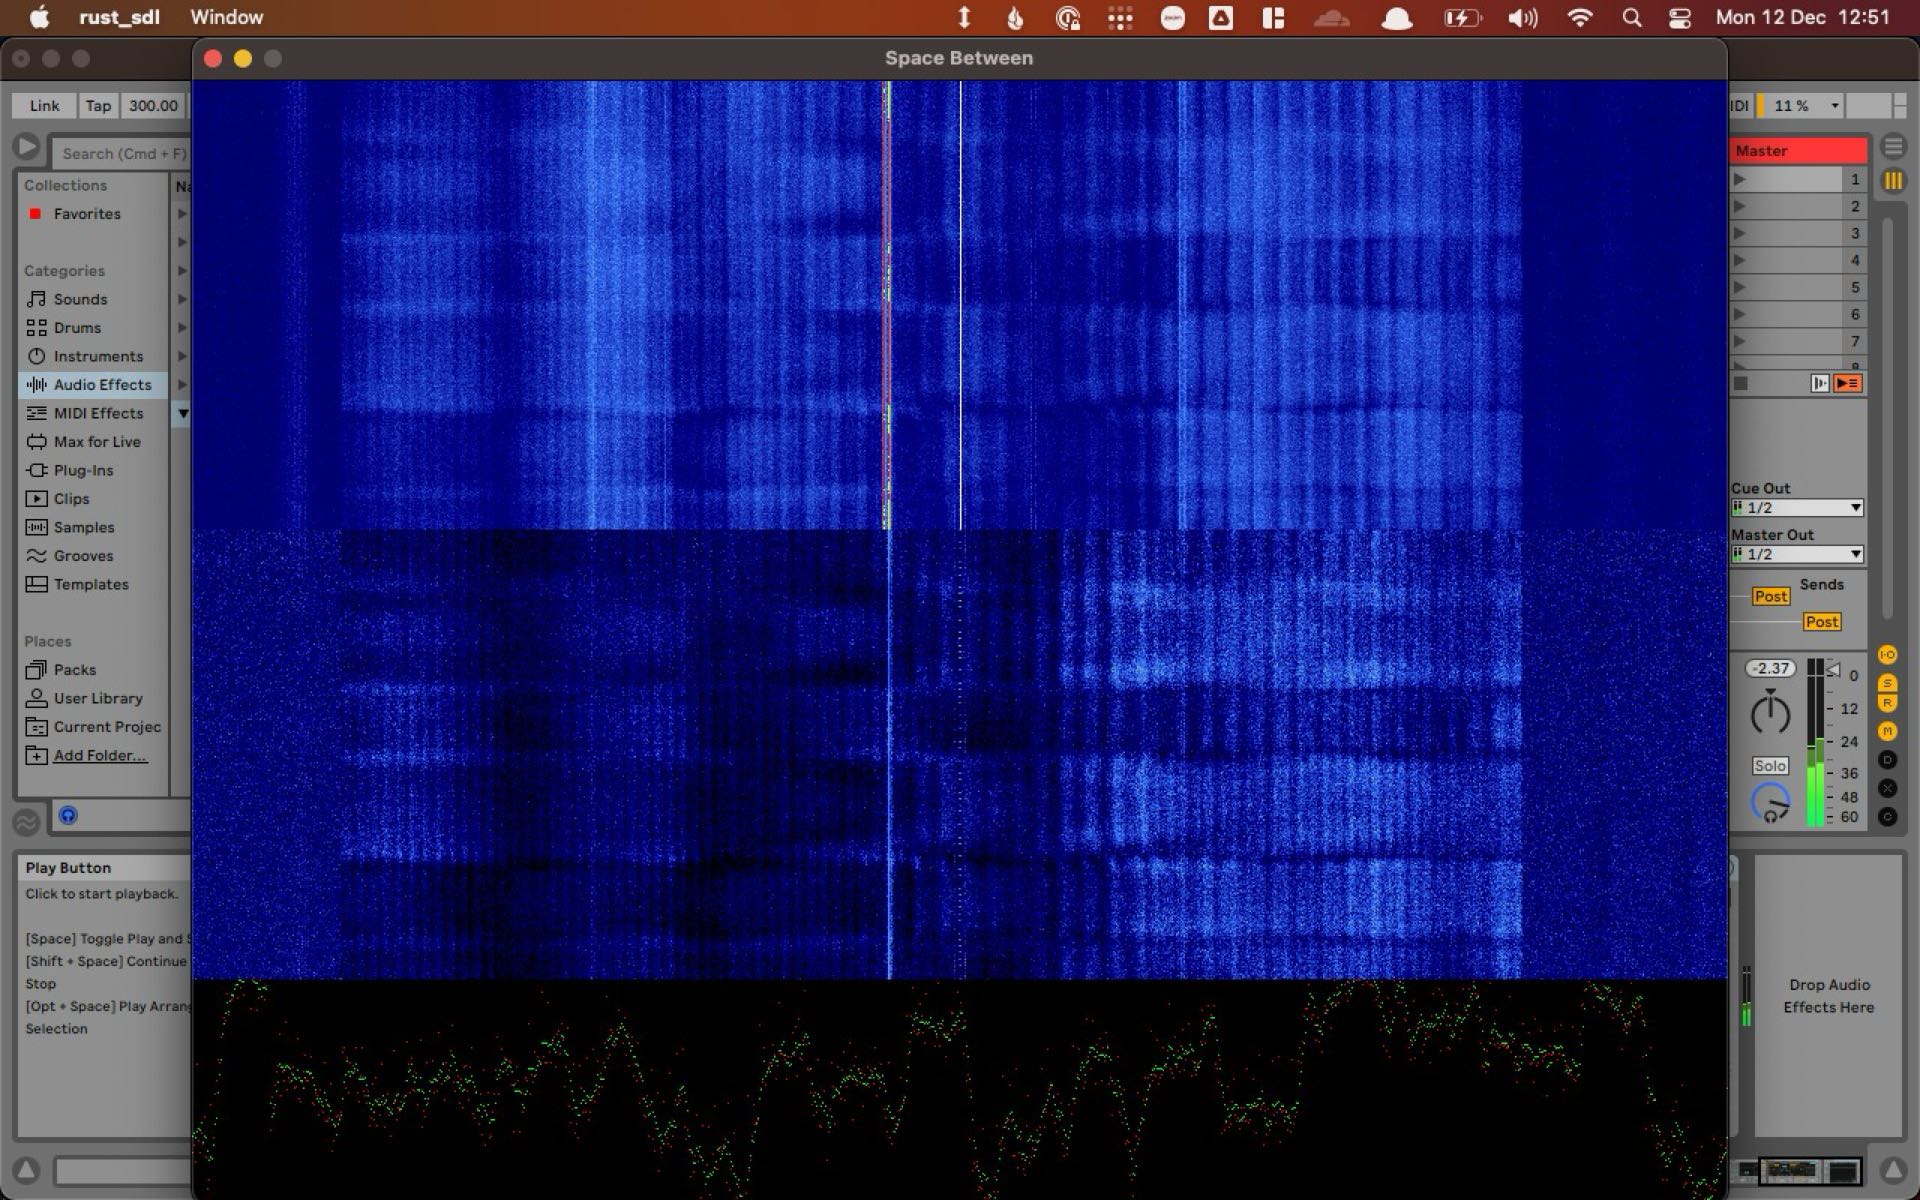Screen dimensions: 1920x1200
Task: Select the Samples browser category
Action: [84, 527]
